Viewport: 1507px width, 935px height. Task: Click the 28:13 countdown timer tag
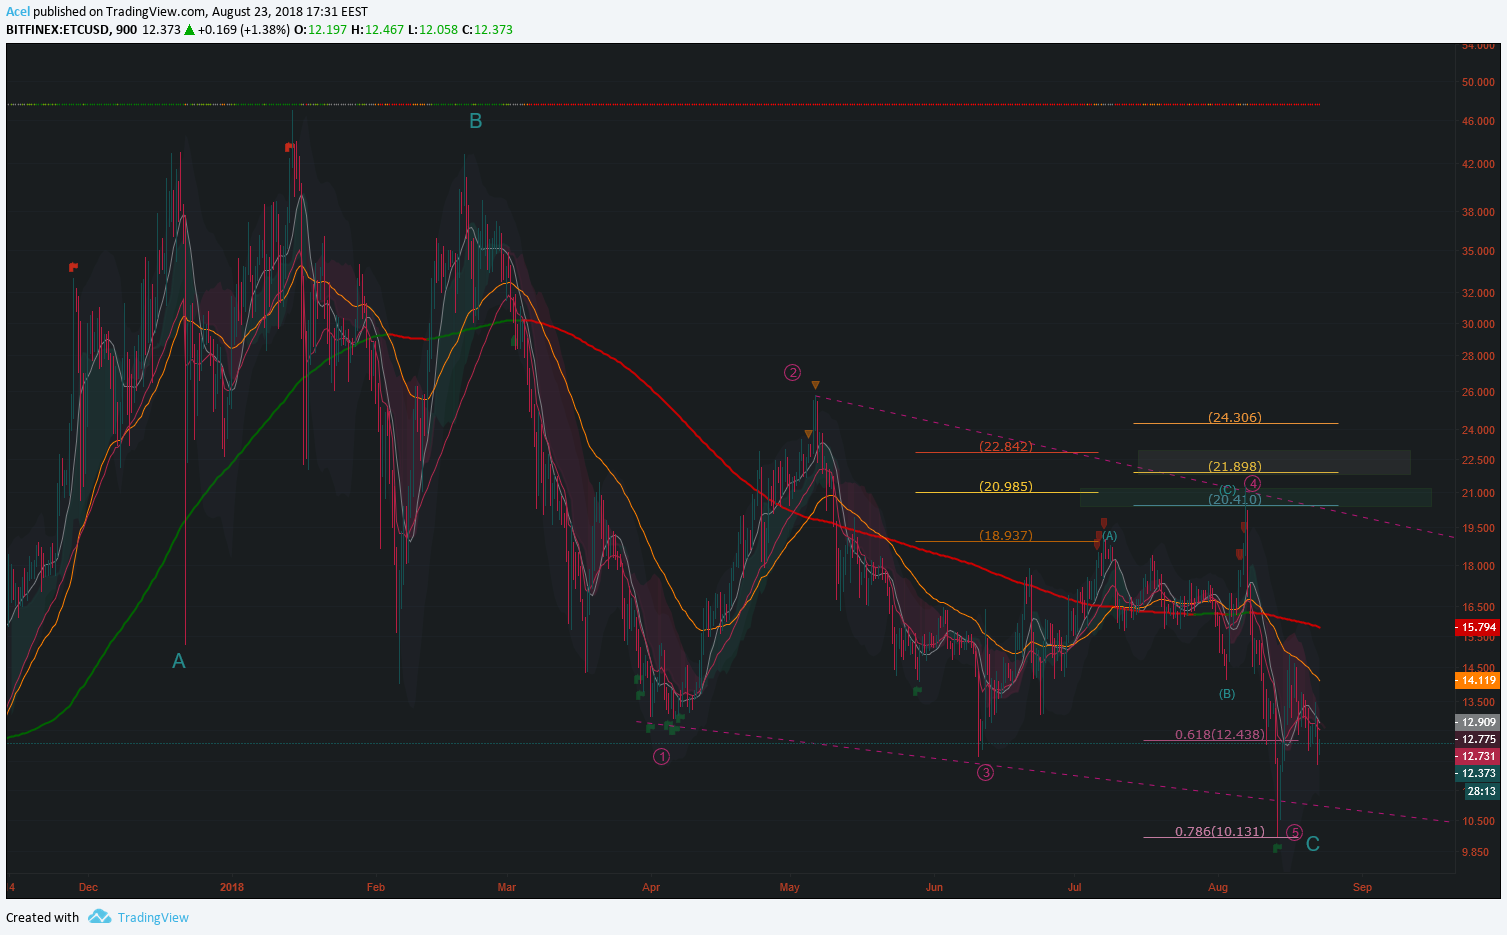(1481, 791)
